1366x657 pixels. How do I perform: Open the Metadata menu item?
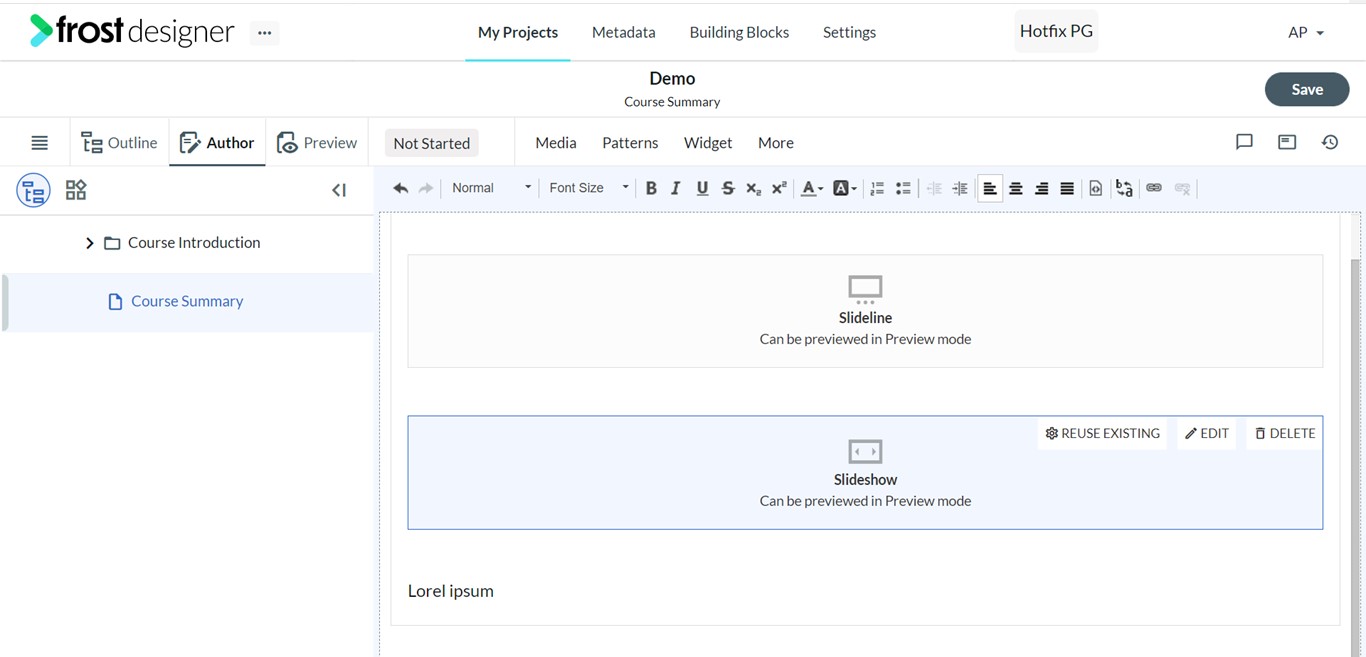[624, 32]
